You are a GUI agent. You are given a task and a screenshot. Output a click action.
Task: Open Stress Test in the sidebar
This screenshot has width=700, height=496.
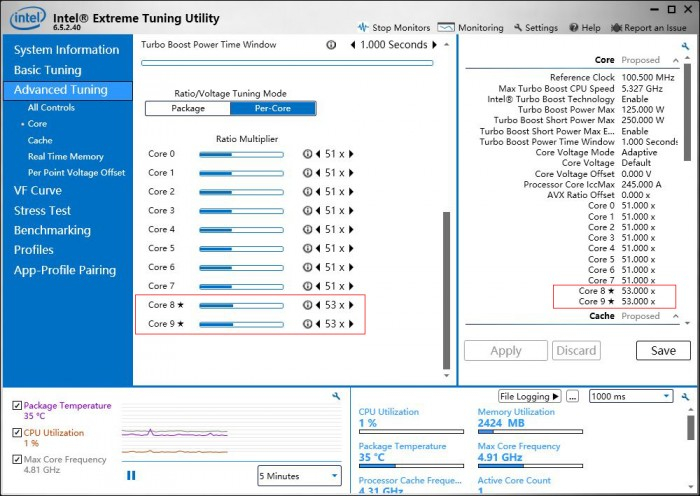(x=42, y=211)
